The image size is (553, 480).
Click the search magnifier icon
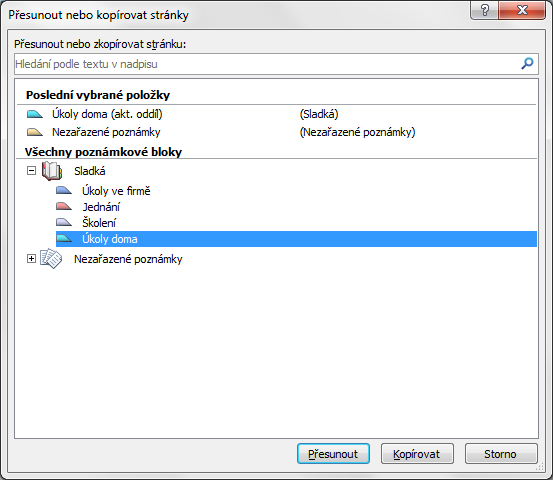tap(527, 64)
